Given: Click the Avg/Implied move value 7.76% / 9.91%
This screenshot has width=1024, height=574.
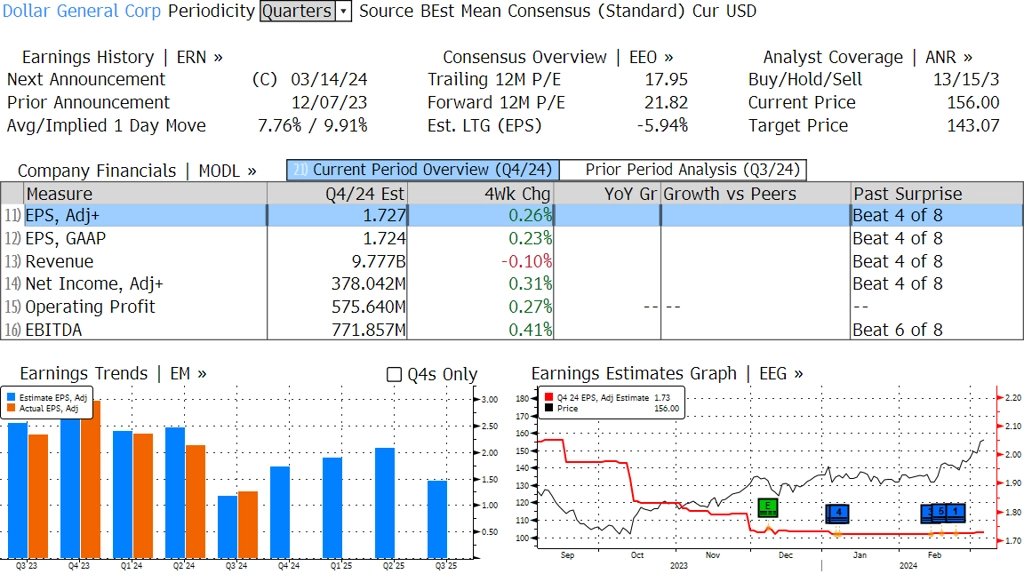Looking at the screenshot, I should [312, 125].
